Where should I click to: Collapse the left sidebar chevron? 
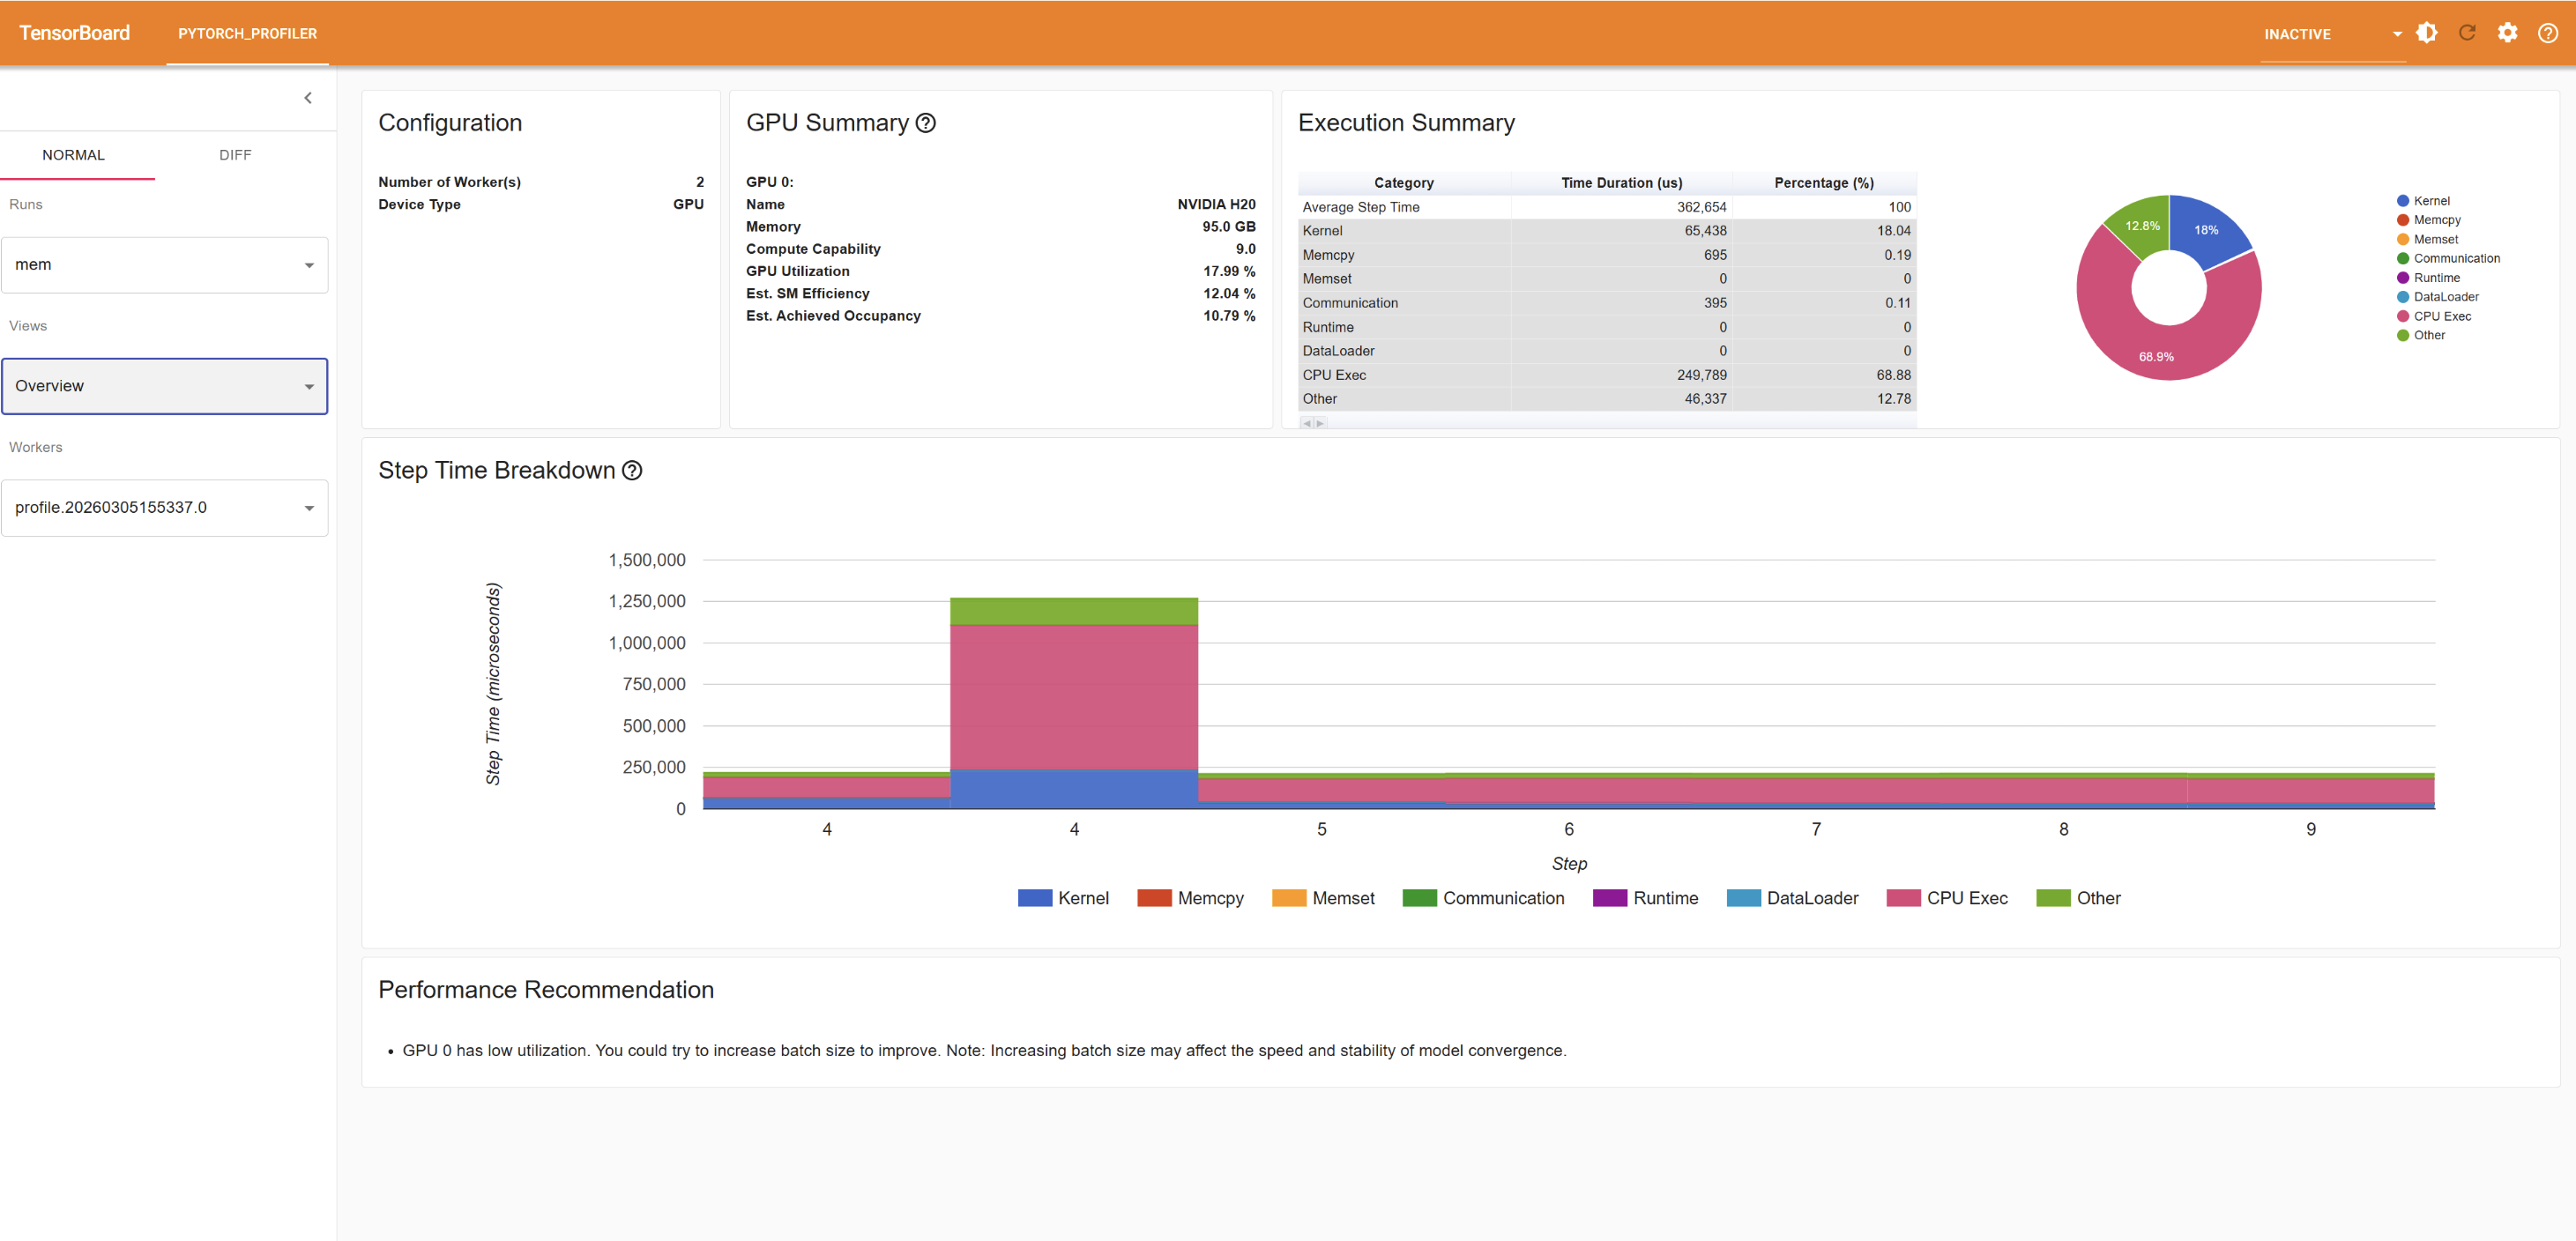[308, 98]
